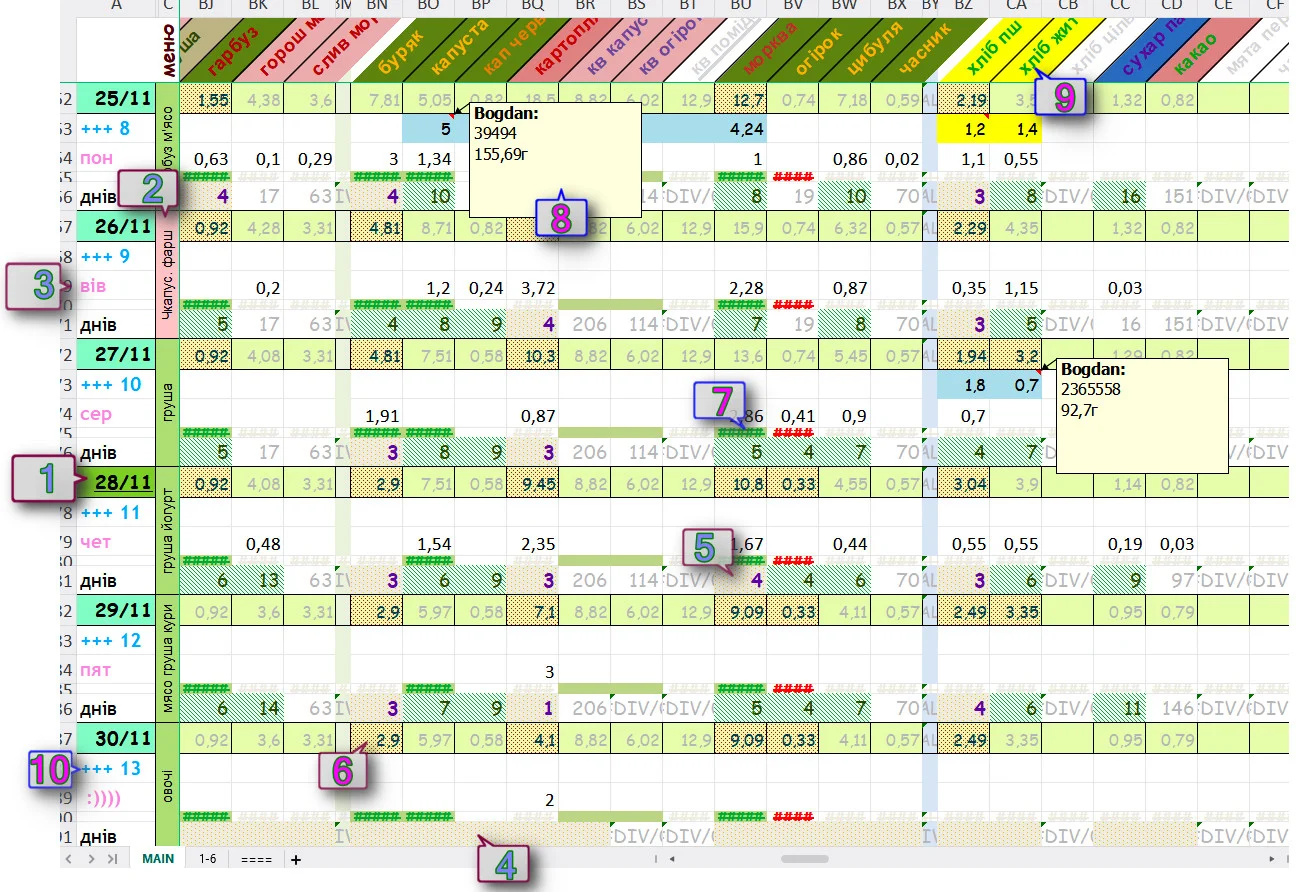Select column header BQ

(533, 7)
